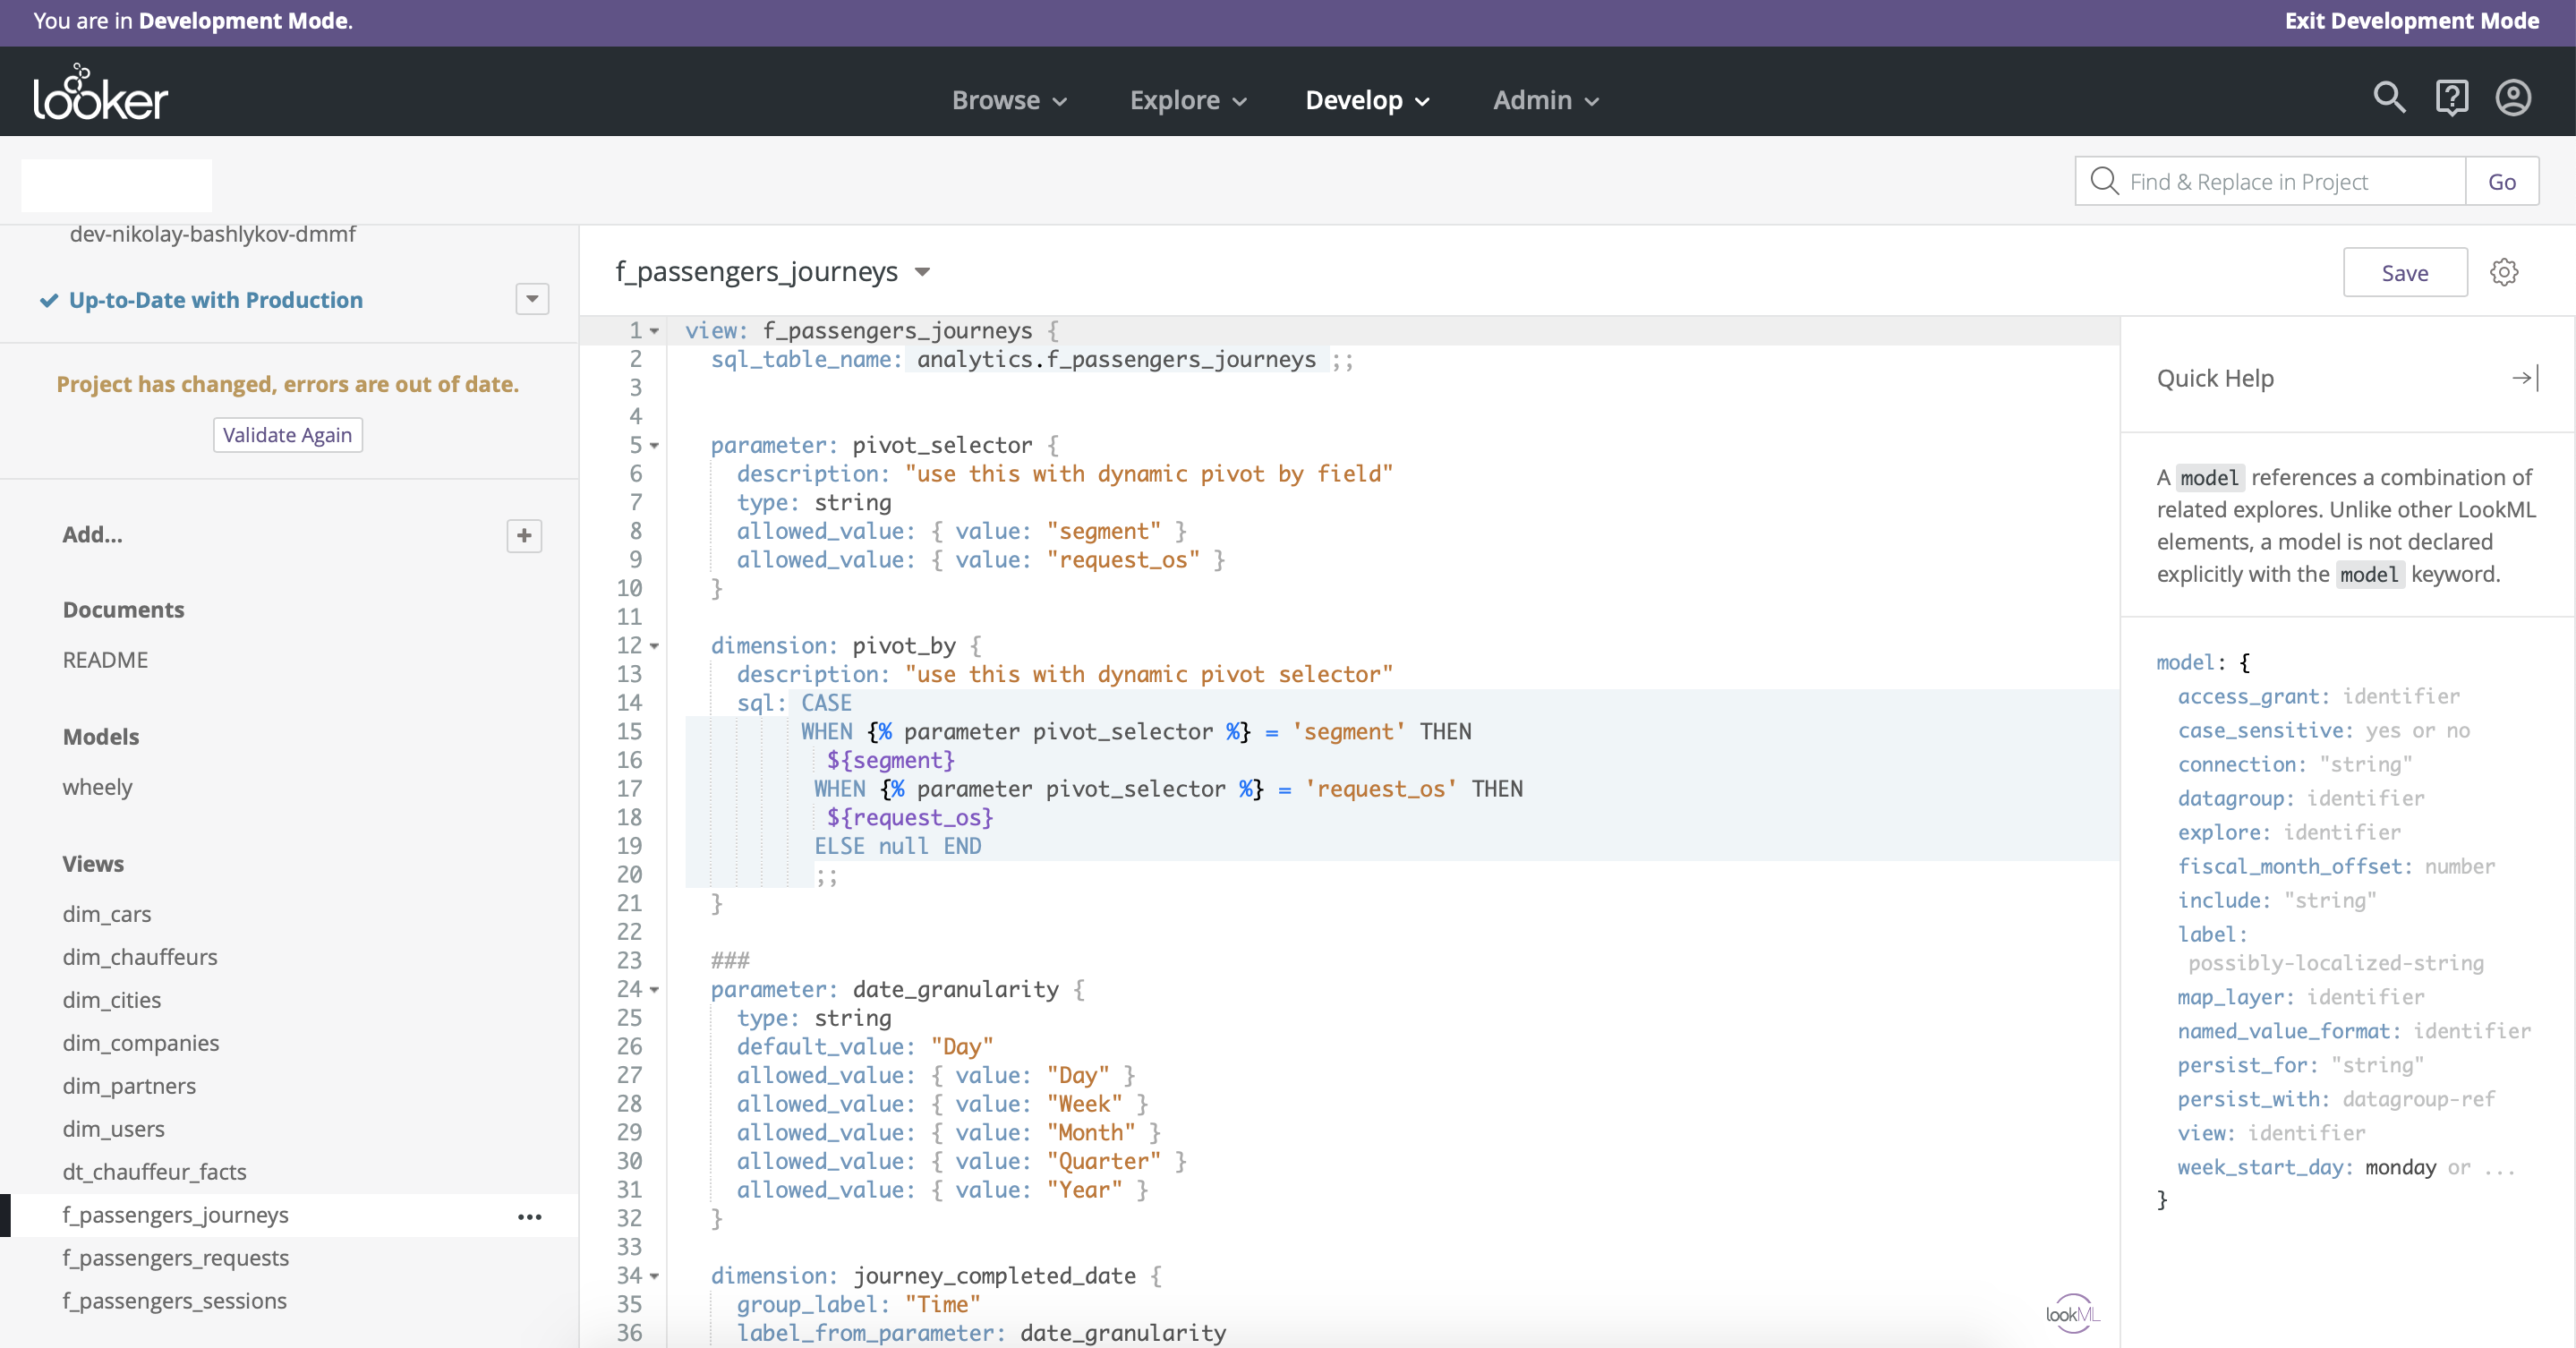Open the f_passengers_journeys file title dropdown

pyautogui.click(x=923, y=272)
